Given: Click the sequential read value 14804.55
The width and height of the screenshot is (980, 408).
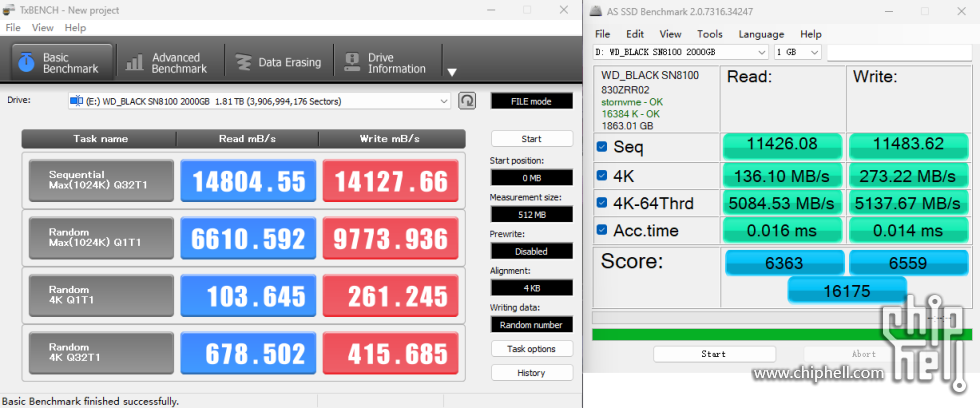Looking at the screenshot, I should (x=248, y=181).
